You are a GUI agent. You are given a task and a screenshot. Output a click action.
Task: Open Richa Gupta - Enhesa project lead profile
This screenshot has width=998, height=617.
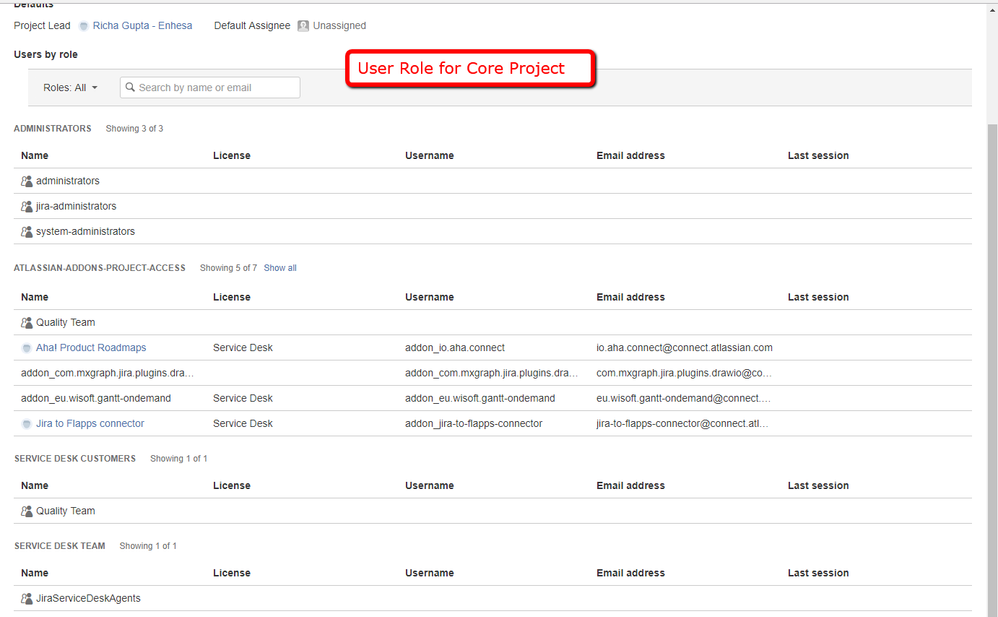click(x=142, y=25)
